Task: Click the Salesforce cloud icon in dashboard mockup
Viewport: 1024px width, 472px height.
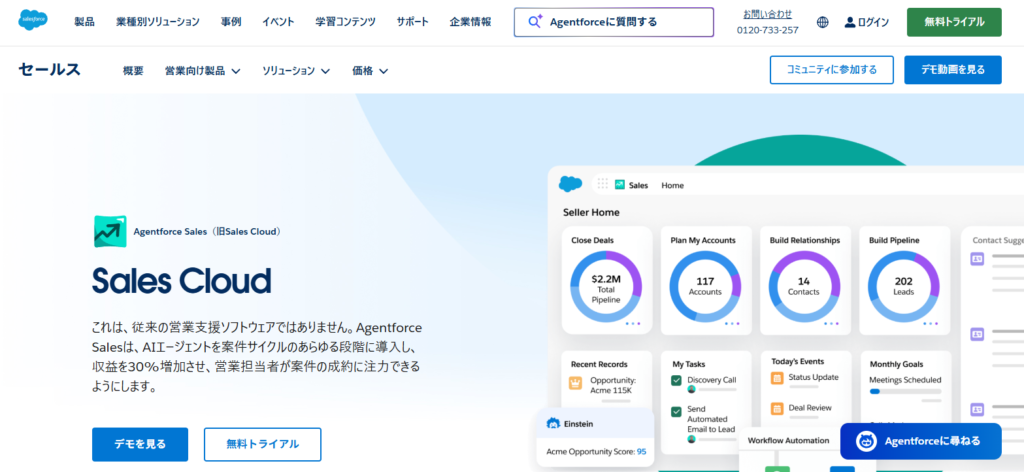Action: click(570, 185)
